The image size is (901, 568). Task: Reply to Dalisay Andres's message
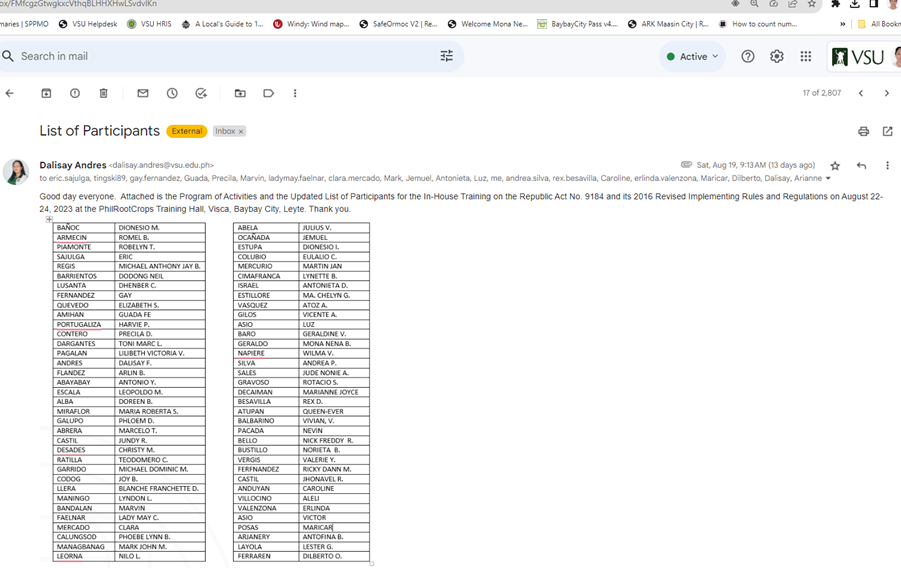861,165
